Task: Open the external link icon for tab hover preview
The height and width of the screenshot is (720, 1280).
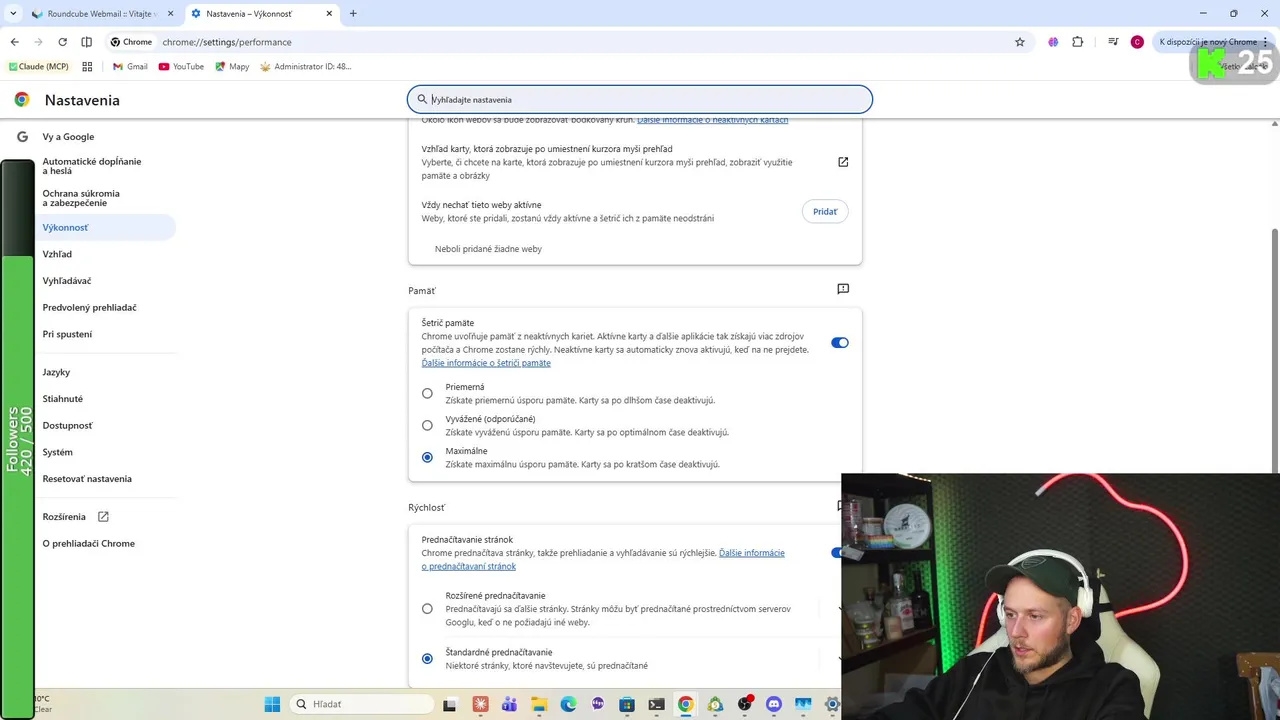Action: (x=843, y=162)
